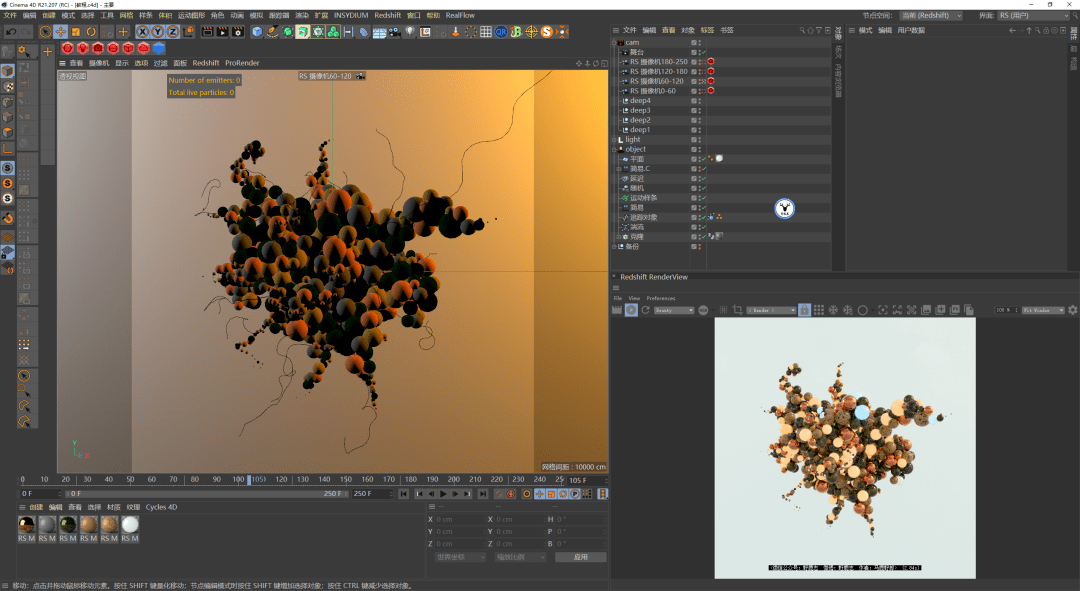
Task: Click the Render to Picture Viewer icon
Action: 222,33
